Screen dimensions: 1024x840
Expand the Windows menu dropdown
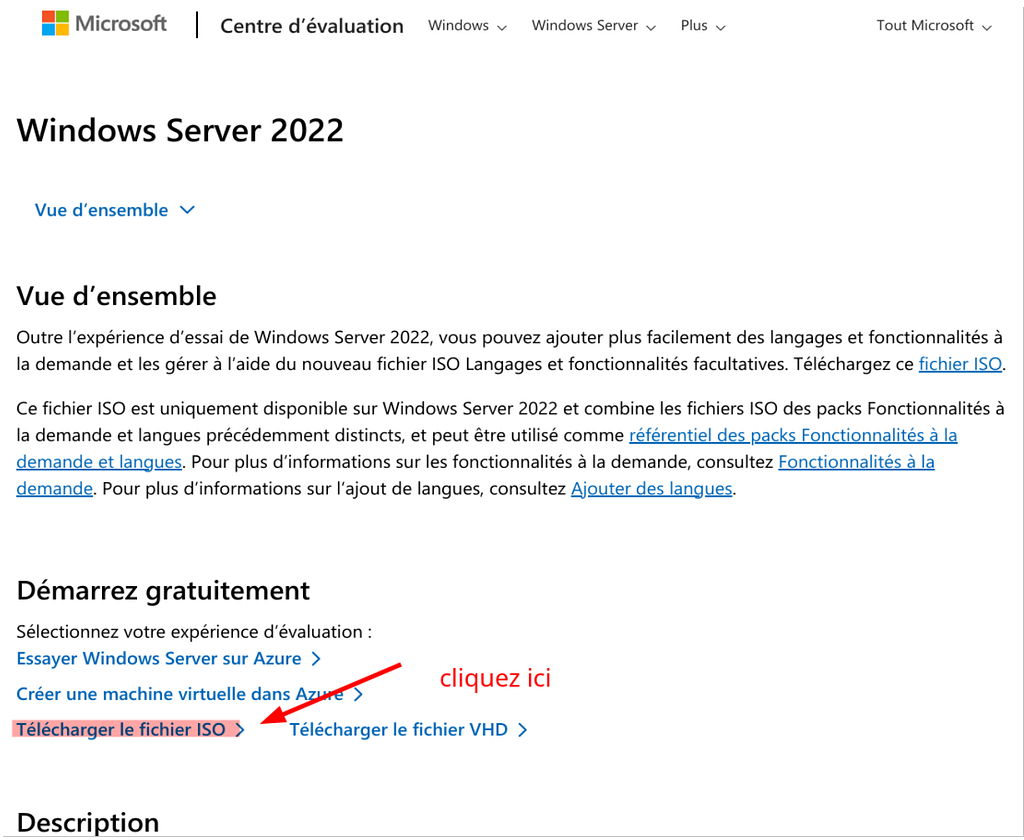click(467, 26)
